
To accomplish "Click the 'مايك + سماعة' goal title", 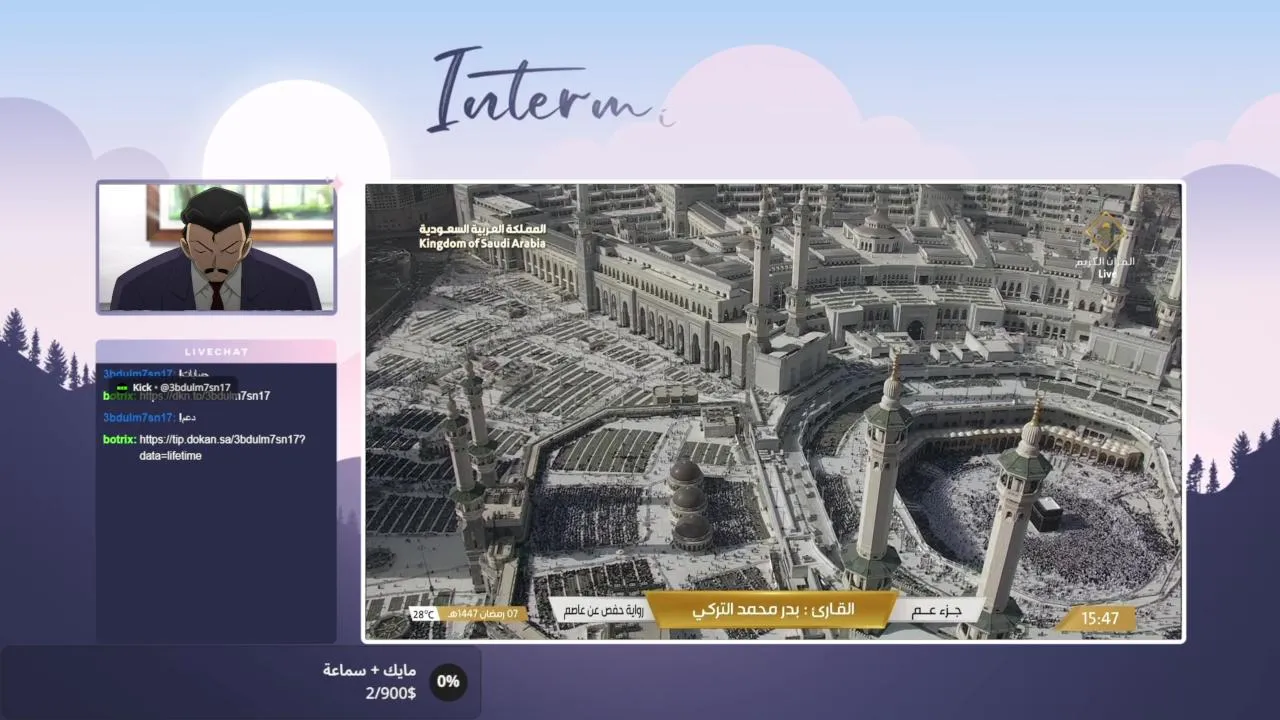I will tap(369, 670).
